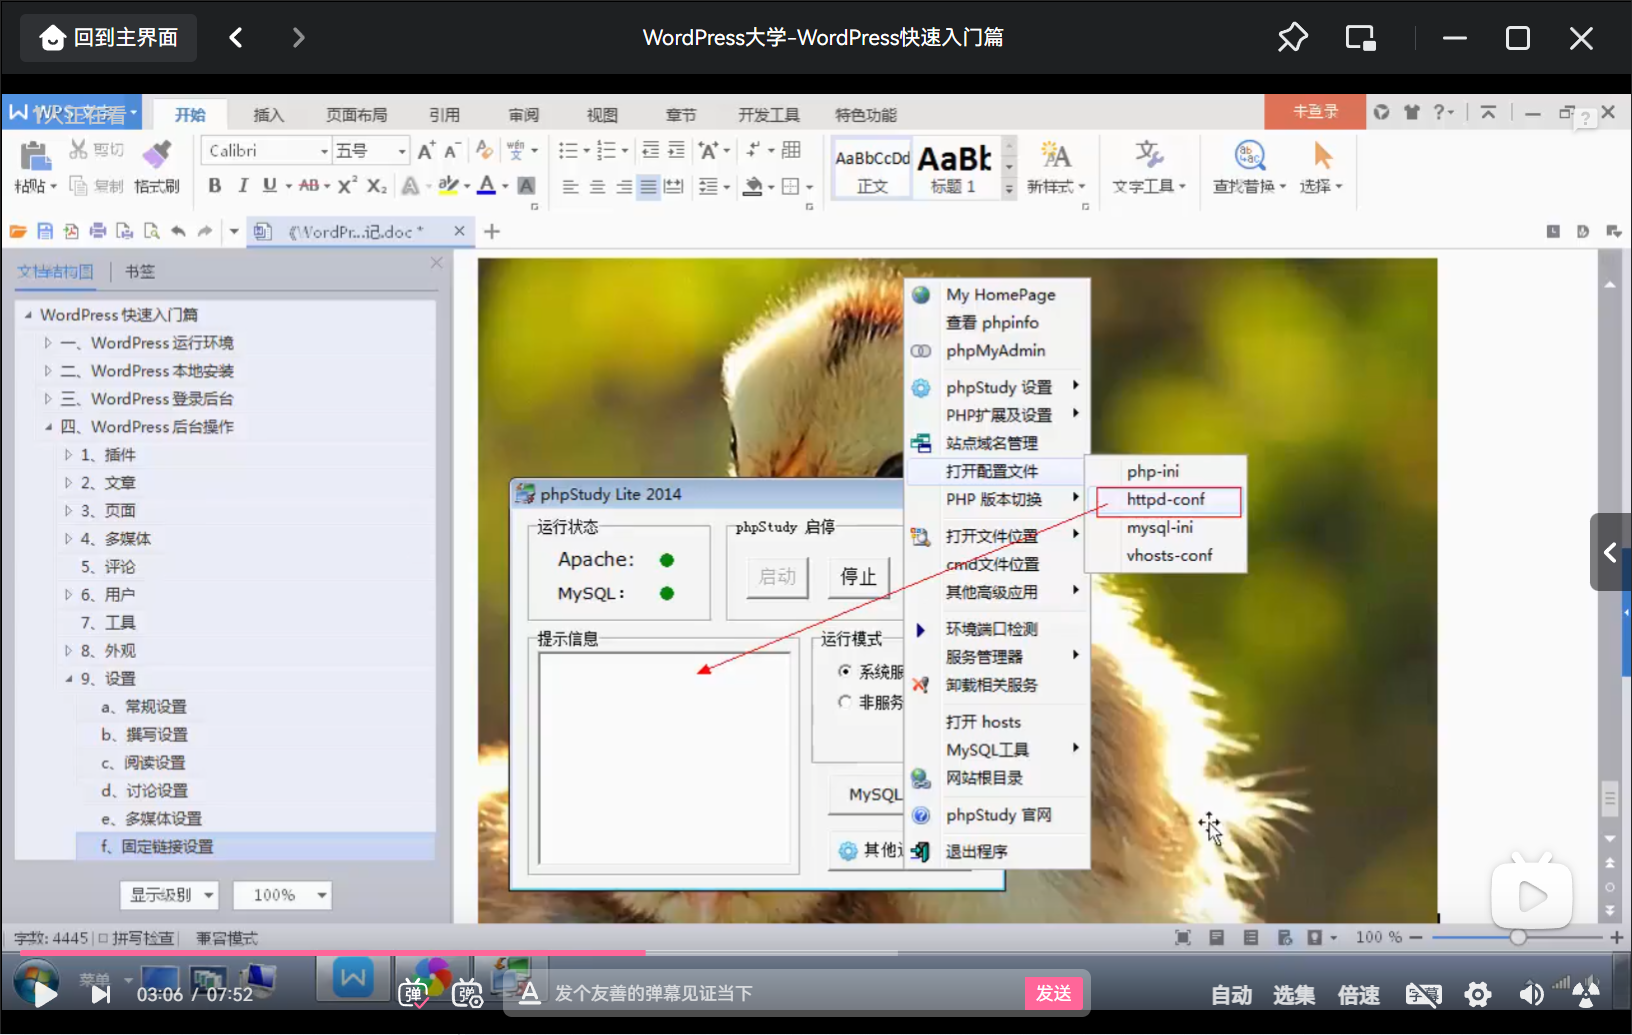This screenshot has height=1035, width=1632.
Task: Click the spell check status bar item
Action: pos(137,938)
